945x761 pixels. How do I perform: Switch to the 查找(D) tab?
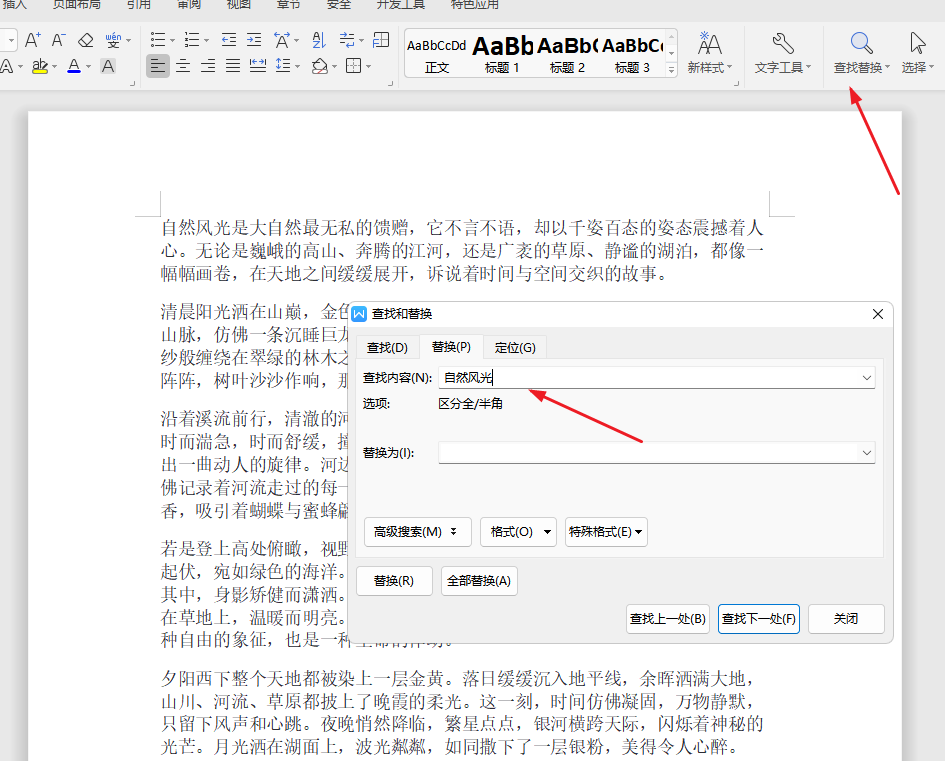tap(387, 347)
